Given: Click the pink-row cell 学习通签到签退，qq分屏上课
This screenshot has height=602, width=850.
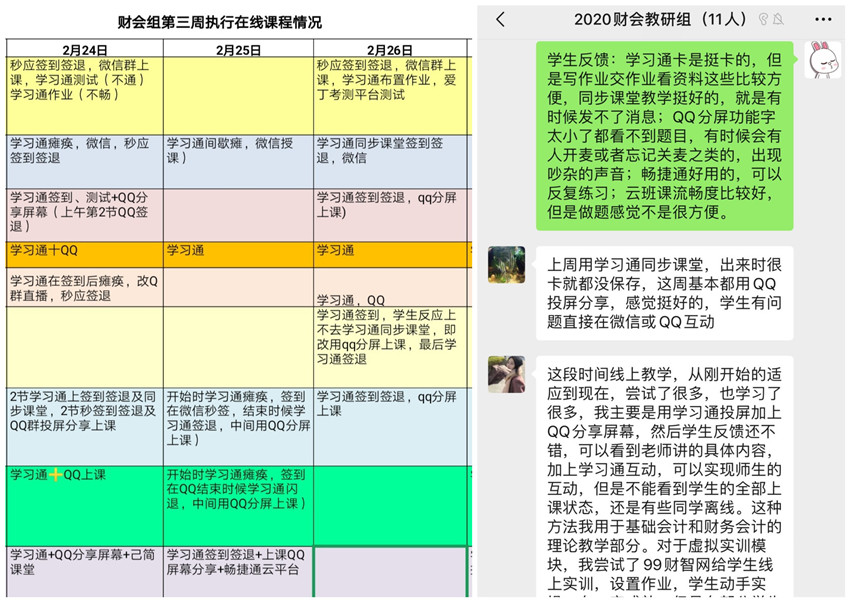Looking at the screenshot, I should point(390,215).
